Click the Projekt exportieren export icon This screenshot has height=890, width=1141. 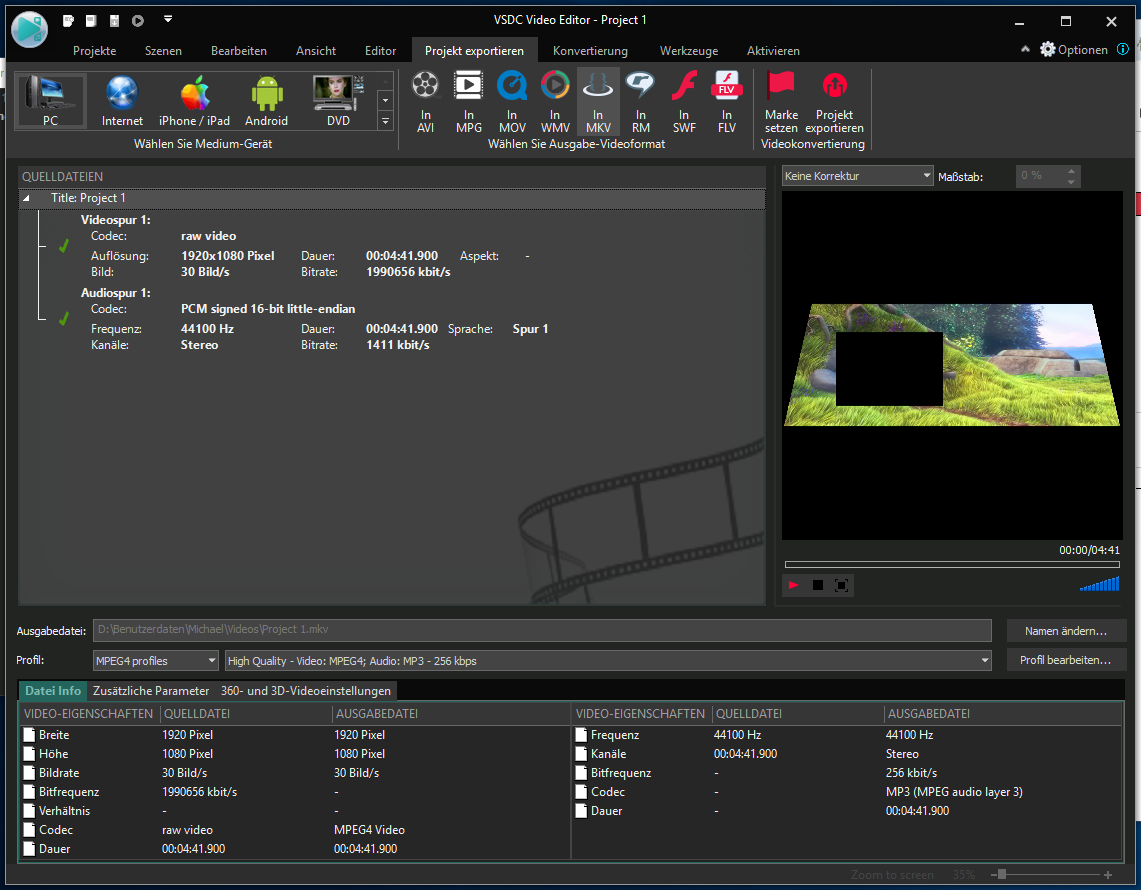click(834, 102)
